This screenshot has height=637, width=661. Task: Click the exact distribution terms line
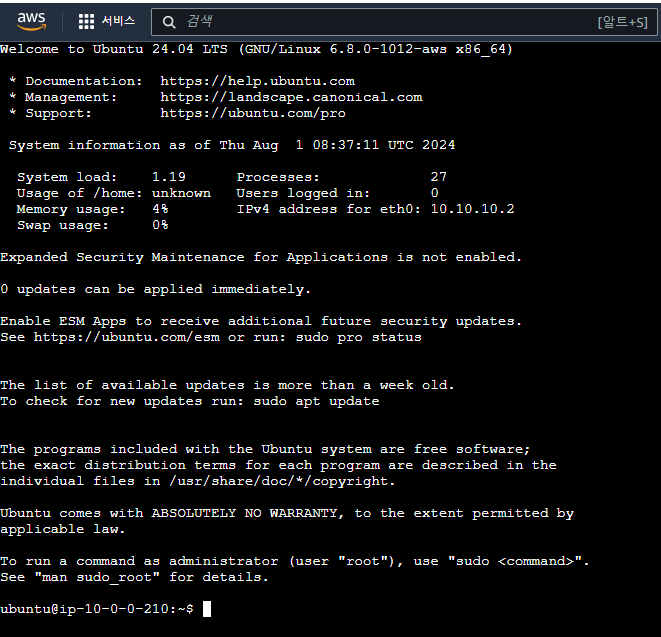pos(278,465)
